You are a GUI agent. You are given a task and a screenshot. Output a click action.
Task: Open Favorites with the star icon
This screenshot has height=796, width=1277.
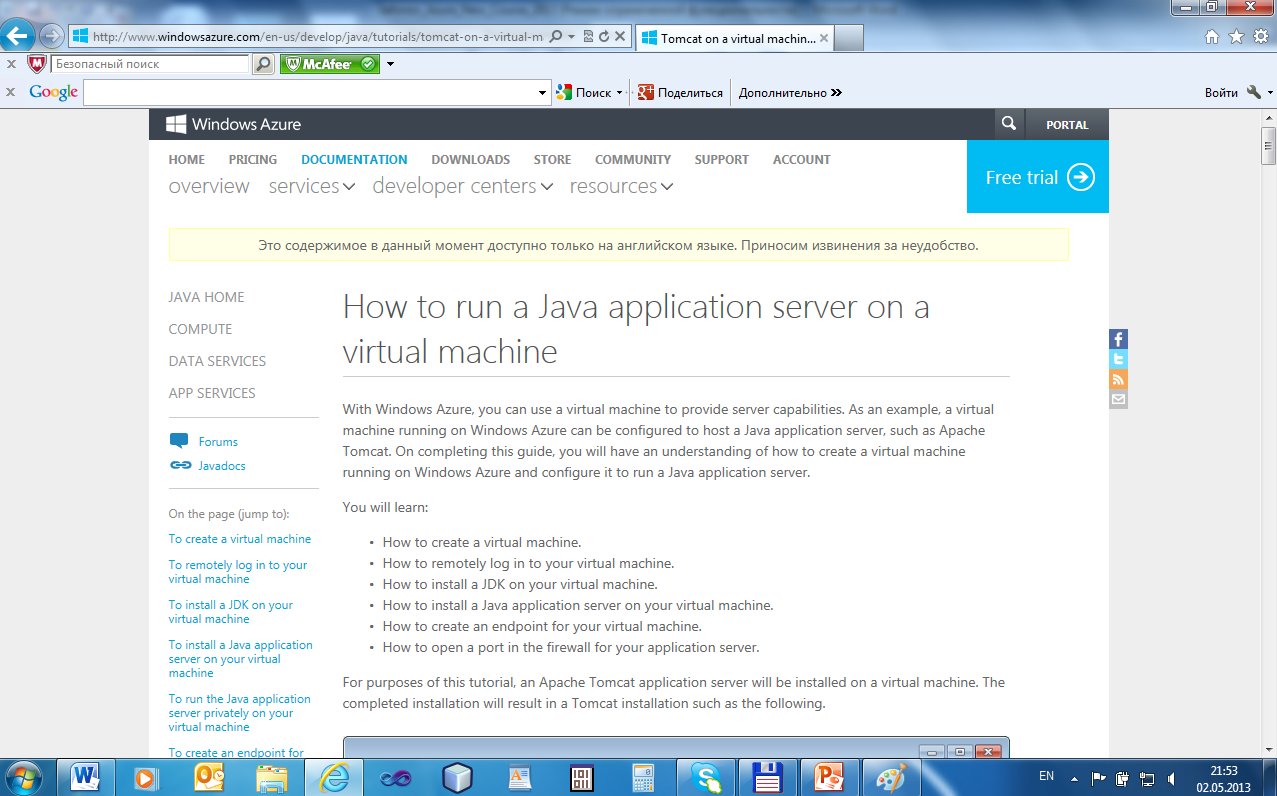[x=1236, y=37]
